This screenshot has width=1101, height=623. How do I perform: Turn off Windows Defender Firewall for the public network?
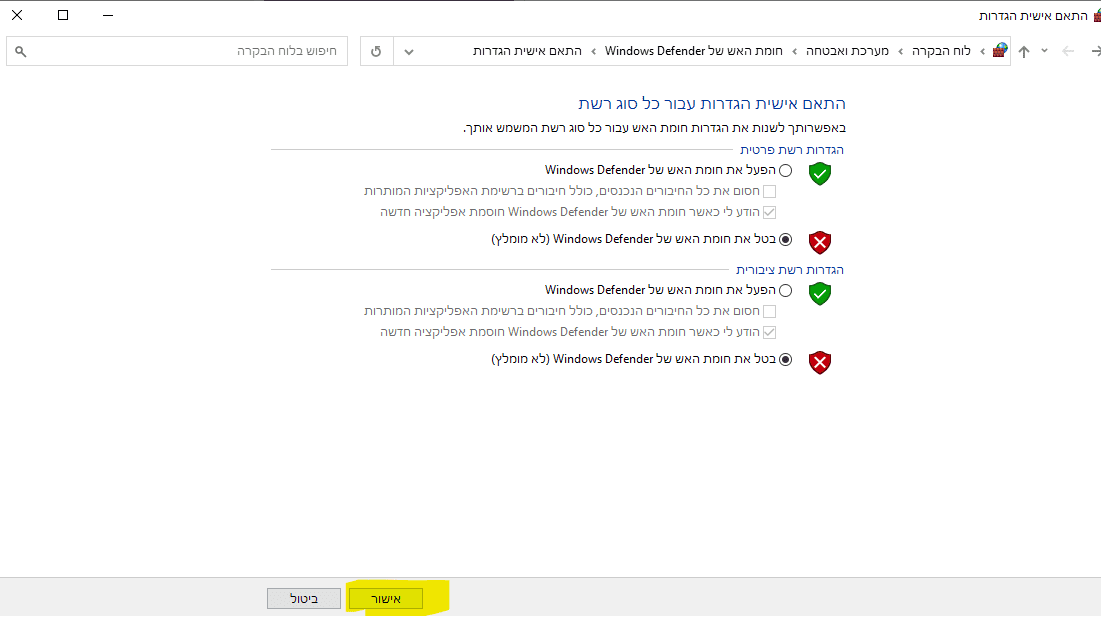point(785,360)
